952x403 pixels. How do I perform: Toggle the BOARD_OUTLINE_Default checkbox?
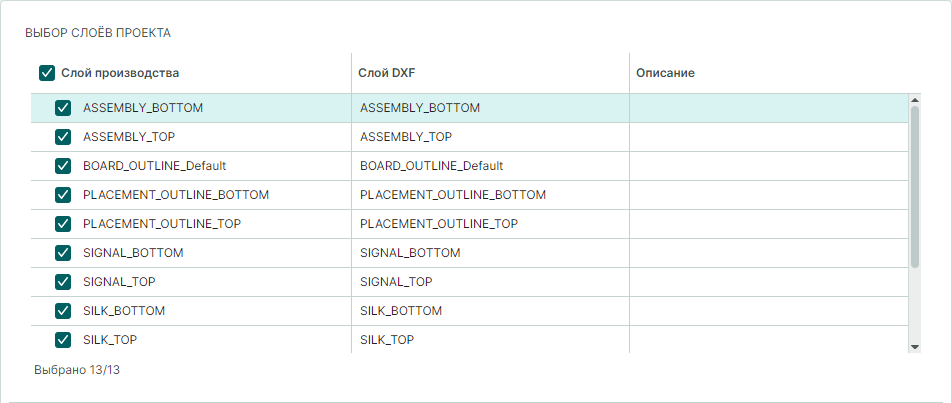[x=63, y=166]
